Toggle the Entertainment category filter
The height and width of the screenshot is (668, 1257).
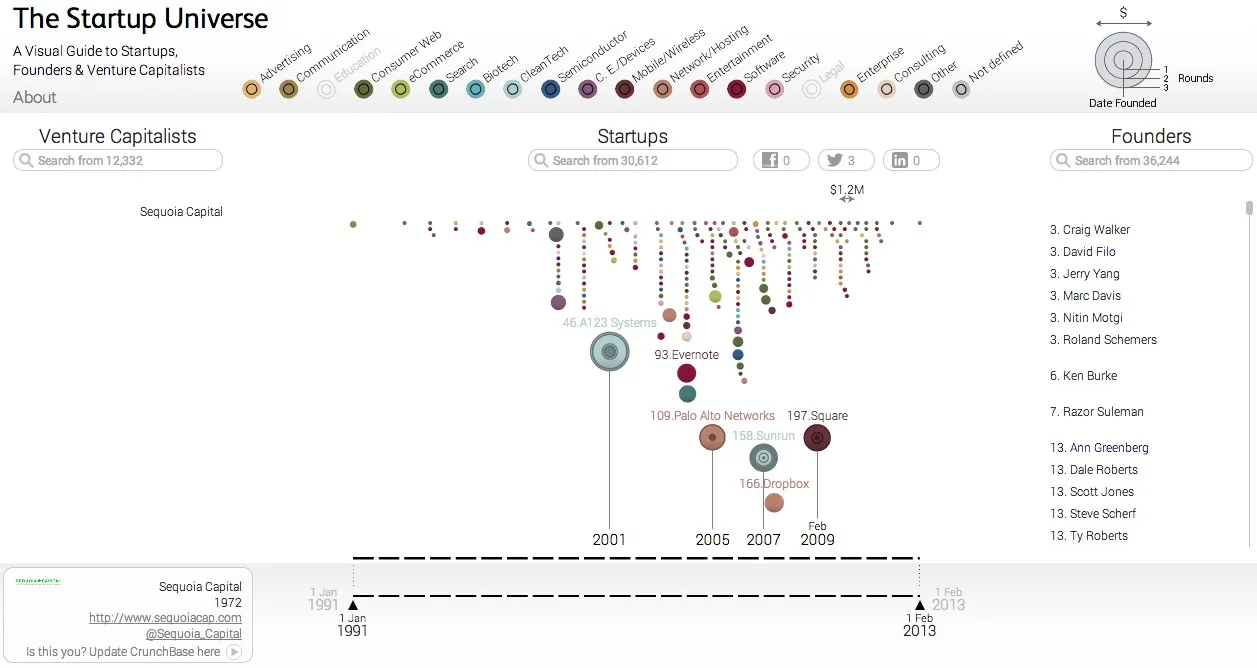point(700,90)
